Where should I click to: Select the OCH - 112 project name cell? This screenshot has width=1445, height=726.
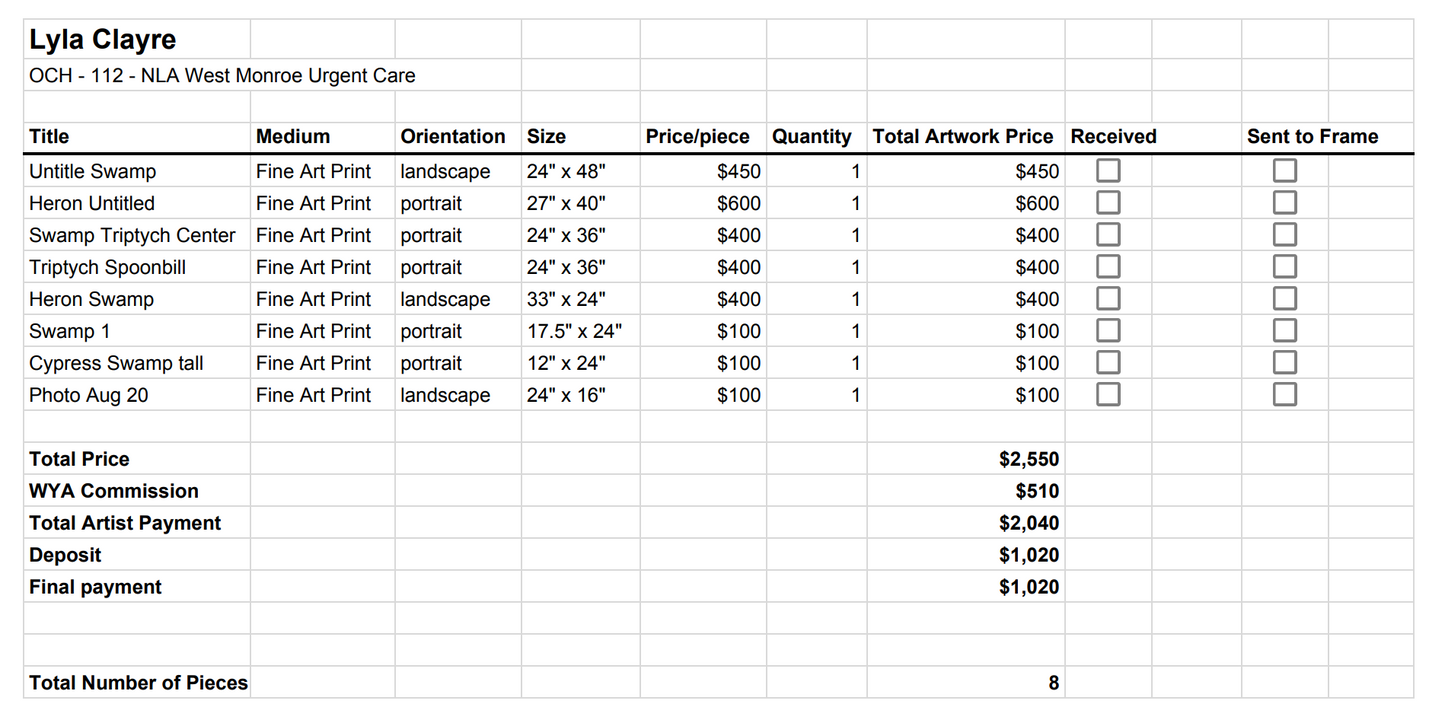click(222, 75)
